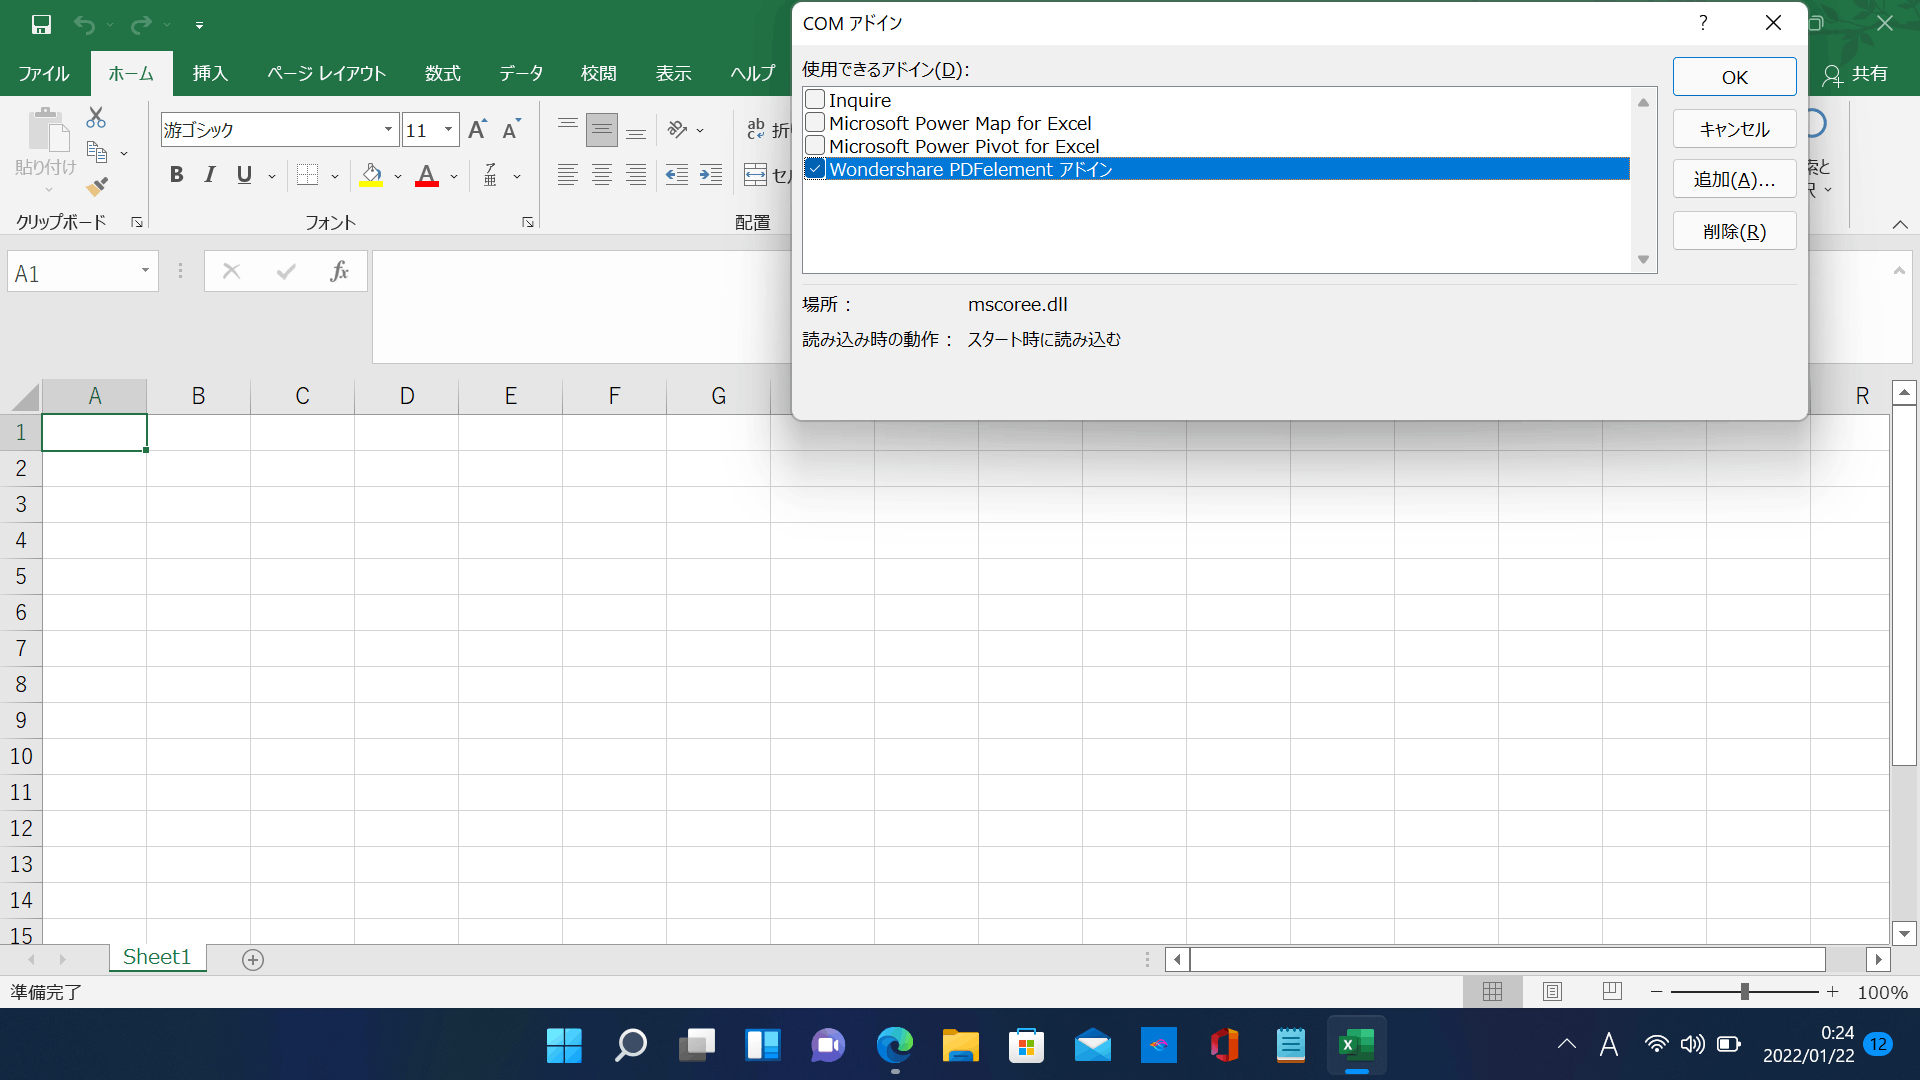
Task: Switch to the Page Layout view icon
Action: click(x=1552, y=991)
